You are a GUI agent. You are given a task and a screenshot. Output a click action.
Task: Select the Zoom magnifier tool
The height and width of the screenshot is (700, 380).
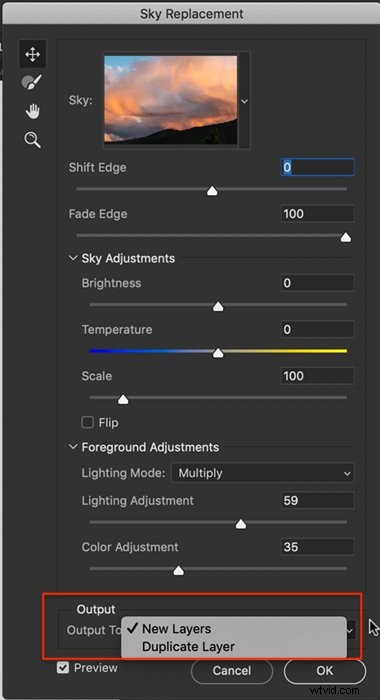(x=33, y=140)
